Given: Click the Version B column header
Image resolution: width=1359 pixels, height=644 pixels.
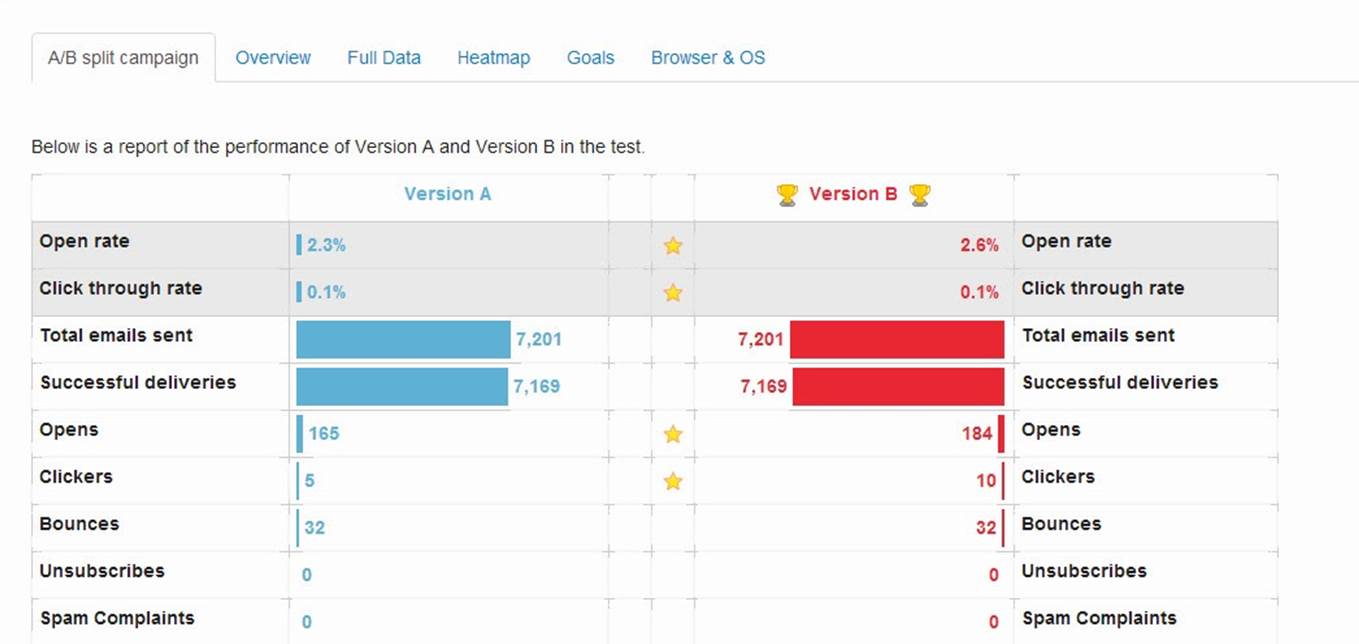Looking at the screenshot, I should [853, 194].
